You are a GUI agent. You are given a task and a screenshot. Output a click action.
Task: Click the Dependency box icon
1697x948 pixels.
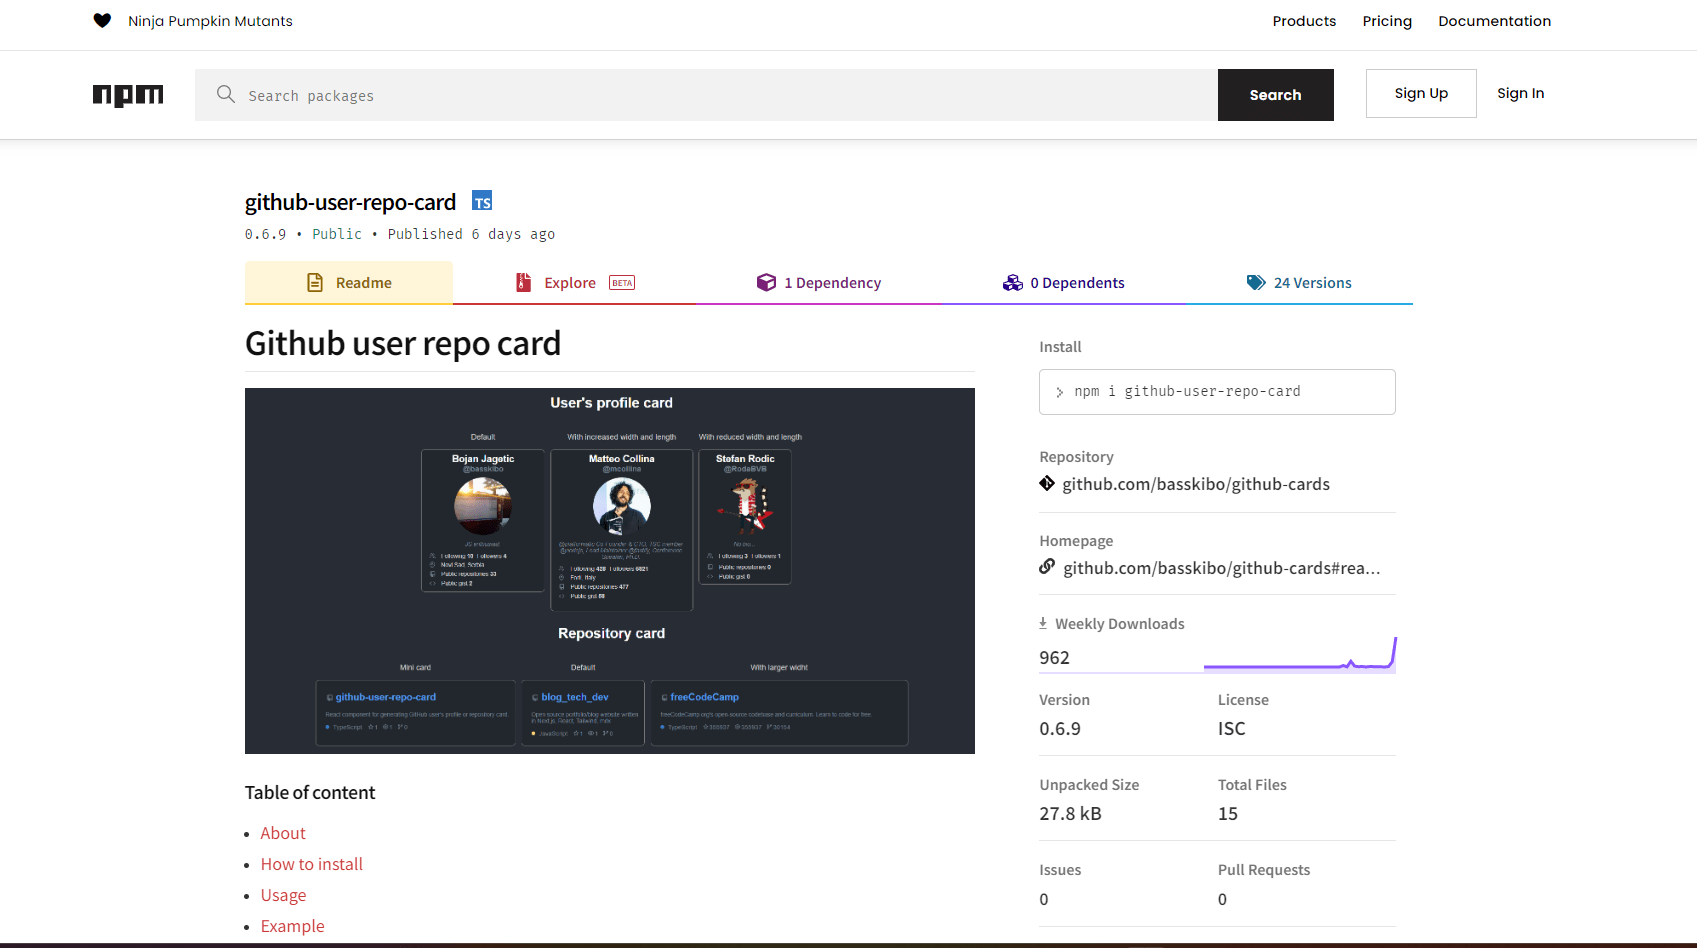click(766, 283)
